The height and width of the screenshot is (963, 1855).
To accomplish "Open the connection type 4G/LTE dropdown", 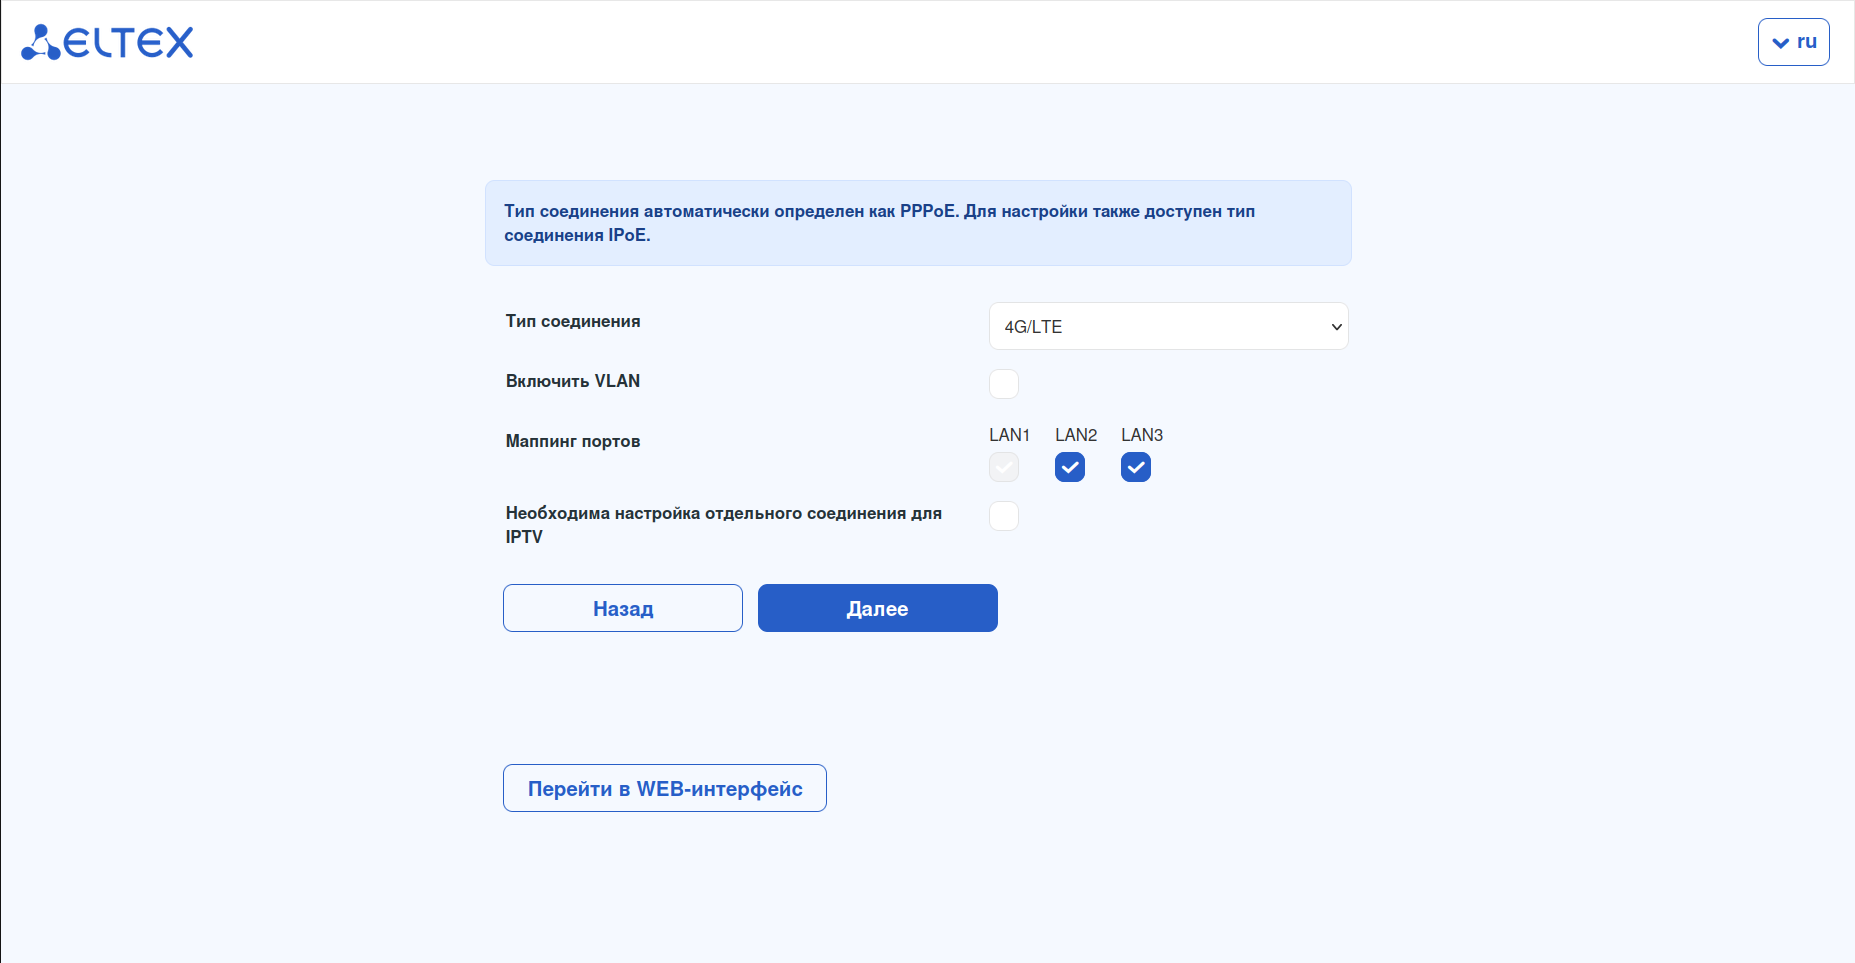I will 1168,327.
